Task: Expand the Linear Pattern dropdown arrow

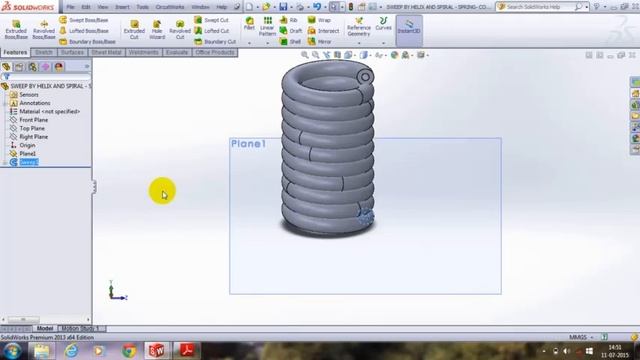Action: 267,43
